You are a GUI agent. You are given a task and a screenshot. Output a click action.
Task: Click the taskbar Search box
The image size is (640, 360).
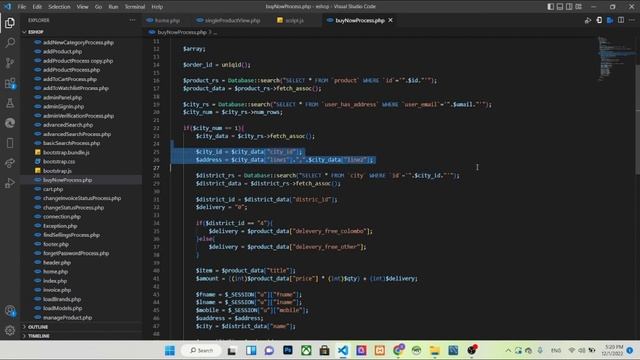pyautogui.click(x=202, y=350)
